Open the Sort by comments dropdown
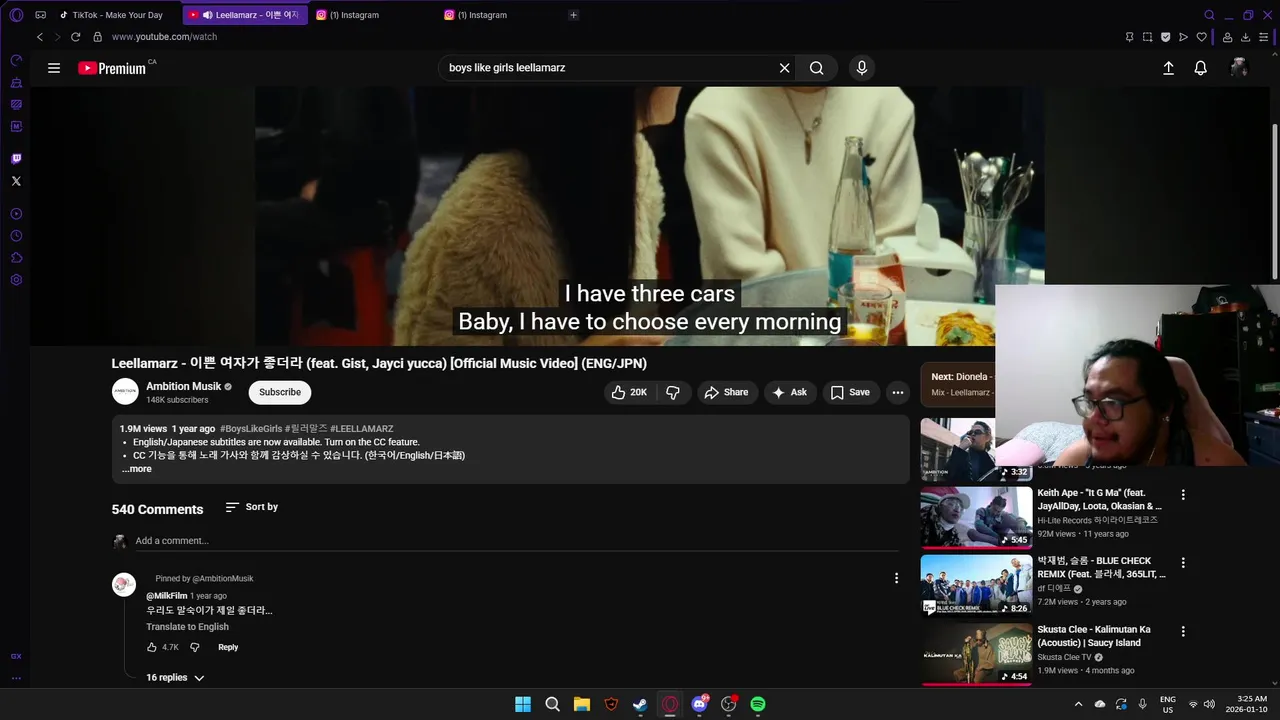The image size is (1280, 720). pyautogui.click(x=252, y=507)
